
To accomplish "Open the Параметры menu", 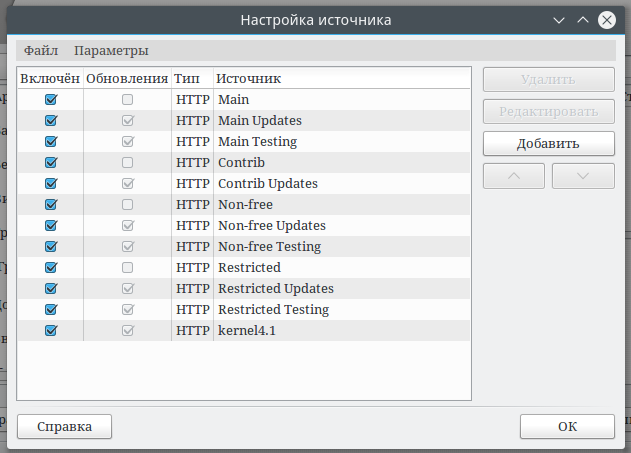I will coord(111,50).
